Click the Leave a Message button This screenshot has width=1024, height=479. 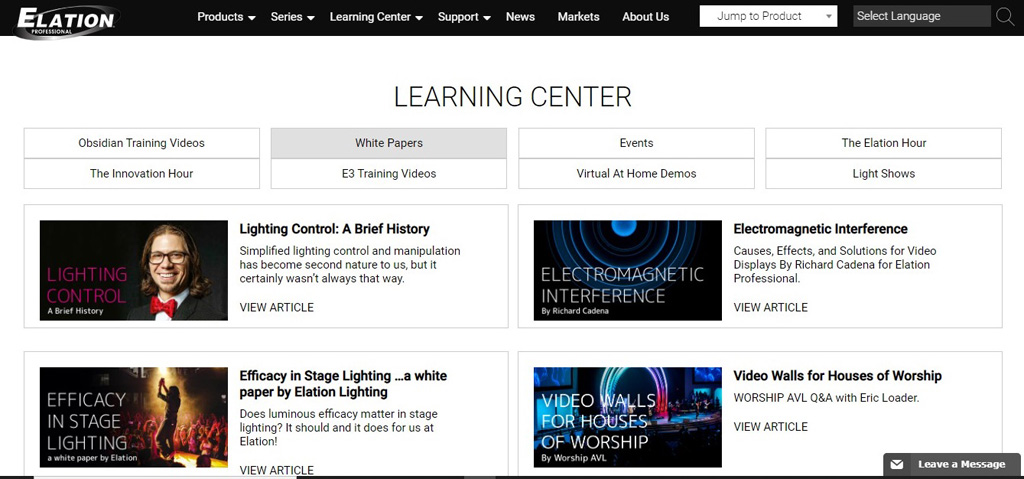tap(952, 465)
